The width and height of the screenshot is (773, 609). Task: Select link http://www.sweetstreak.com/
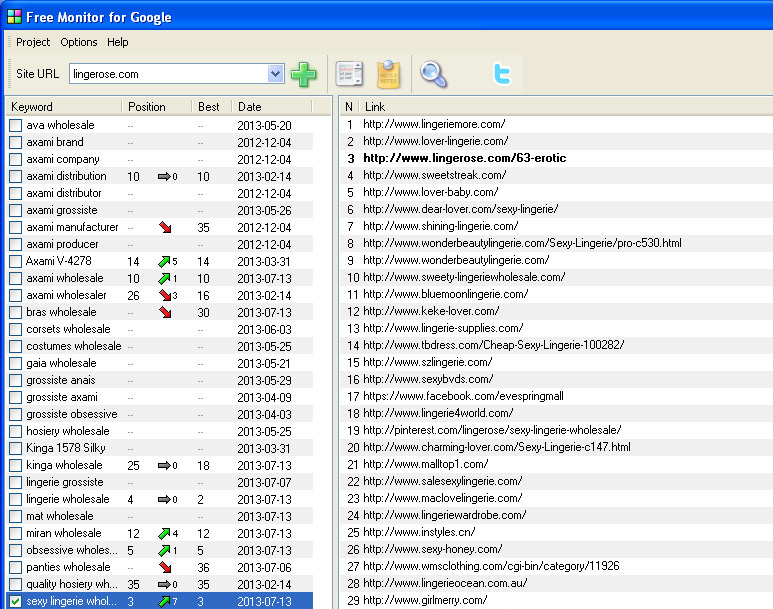[434, 175]
